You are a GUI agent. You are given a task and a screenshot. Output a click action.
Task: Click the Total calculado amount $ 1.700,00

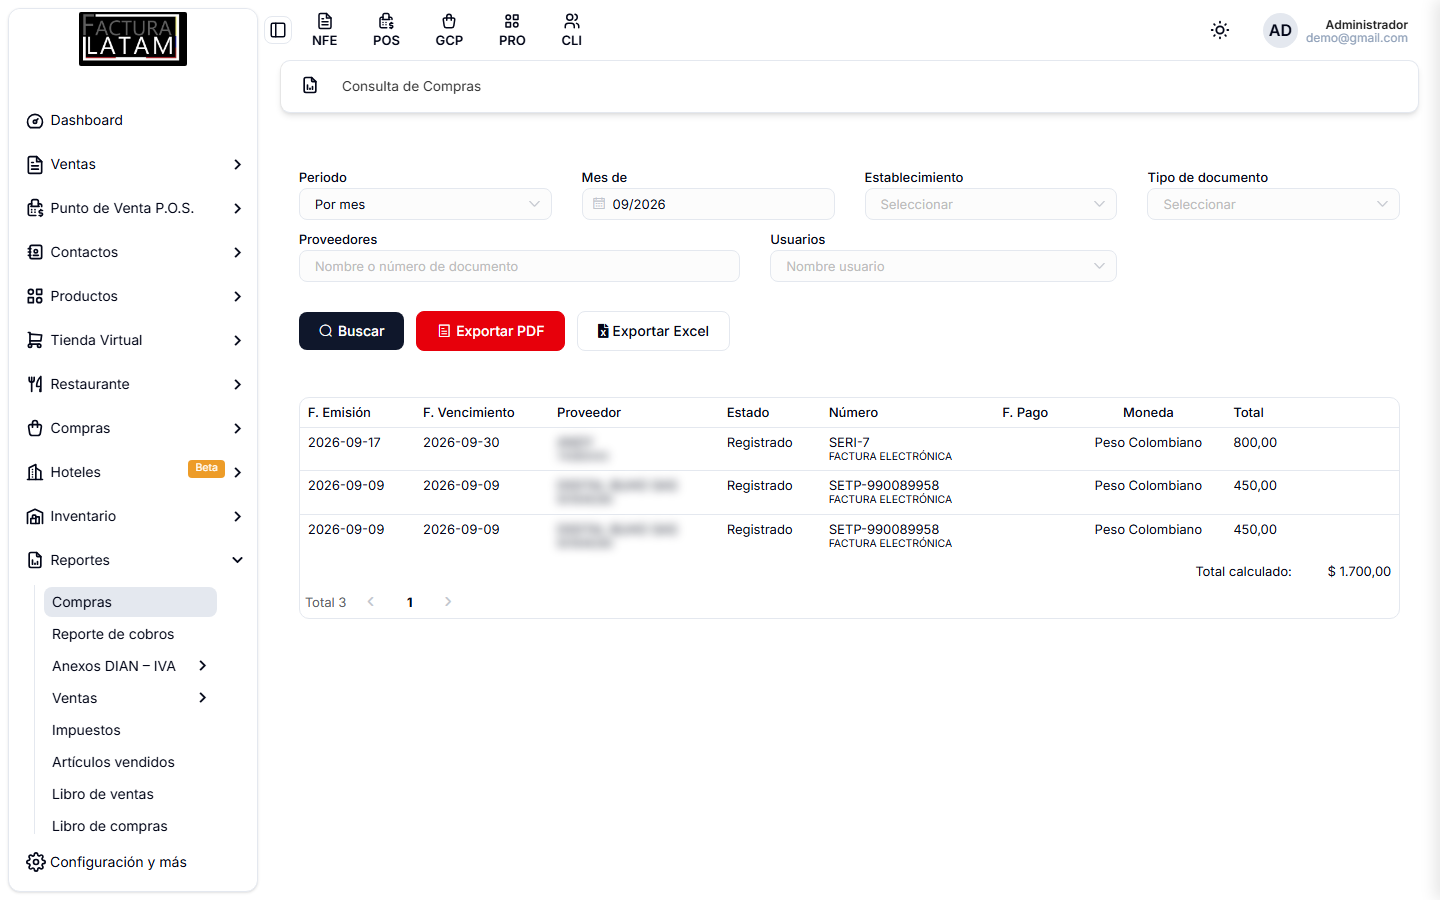click(1359, 572)
